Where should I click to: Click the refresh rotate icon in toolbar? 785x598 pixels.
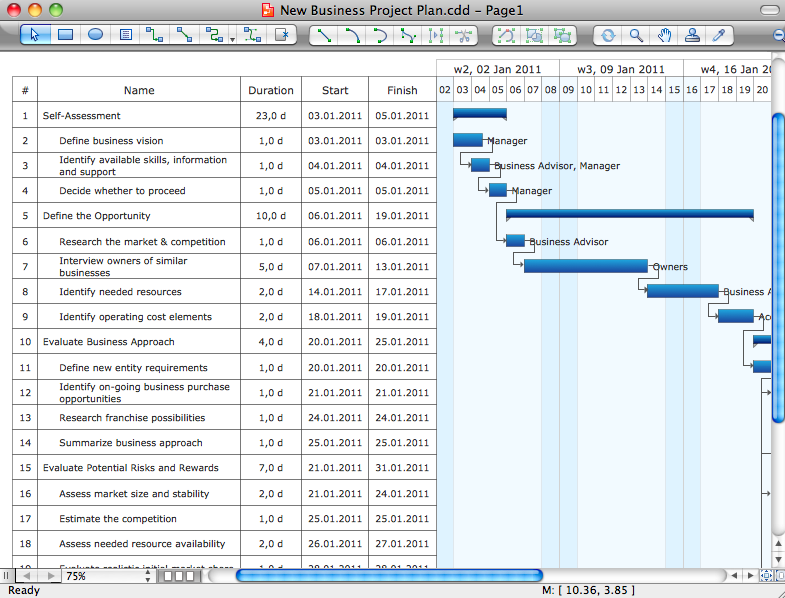point(607,35)
